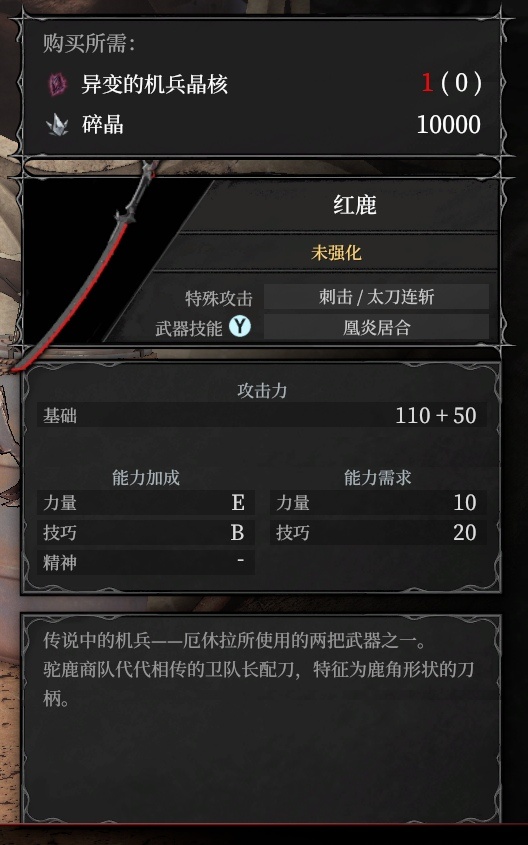This screenshot has height=845, width=528.
Task: Click the 力量 requirement row showing 10
Action: pos(378,503)
